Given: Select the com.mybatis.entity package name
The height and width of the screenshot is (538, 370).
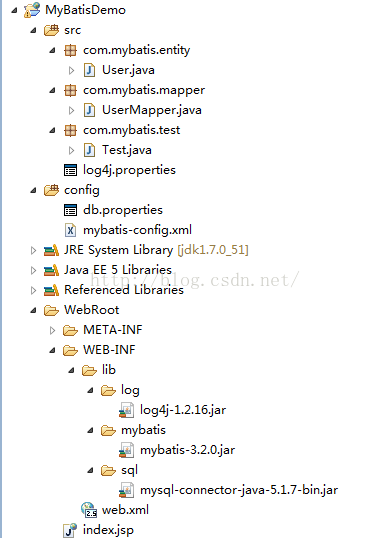Looking at the screenshot, I should click(137, 50).
